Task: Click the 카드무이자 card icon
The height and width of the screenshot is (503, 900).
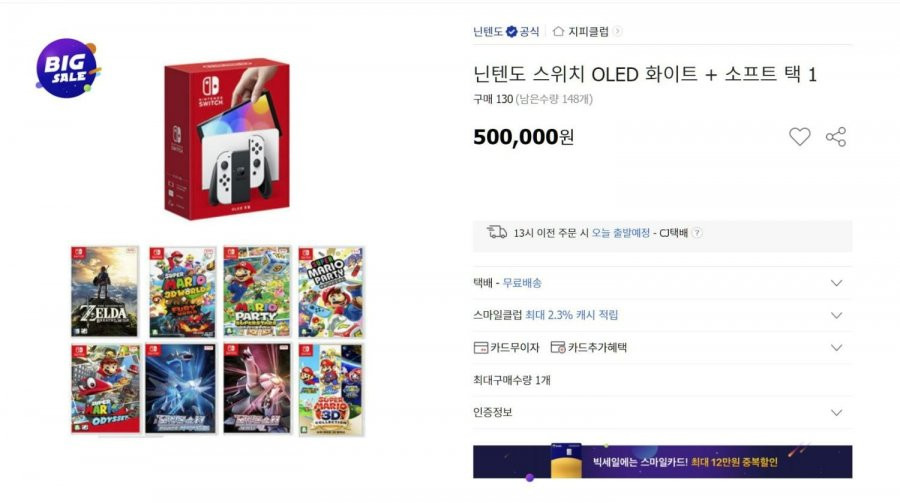Action: 480,347
